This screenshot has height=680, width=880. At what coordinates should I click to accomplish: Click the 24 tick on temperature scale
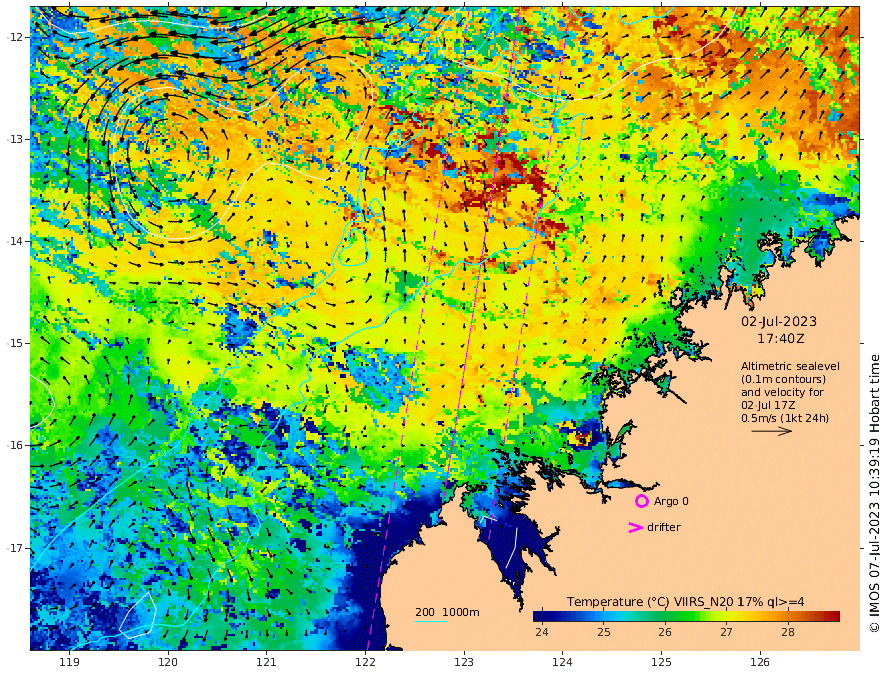pyautogui.click(x=542, y=632)
